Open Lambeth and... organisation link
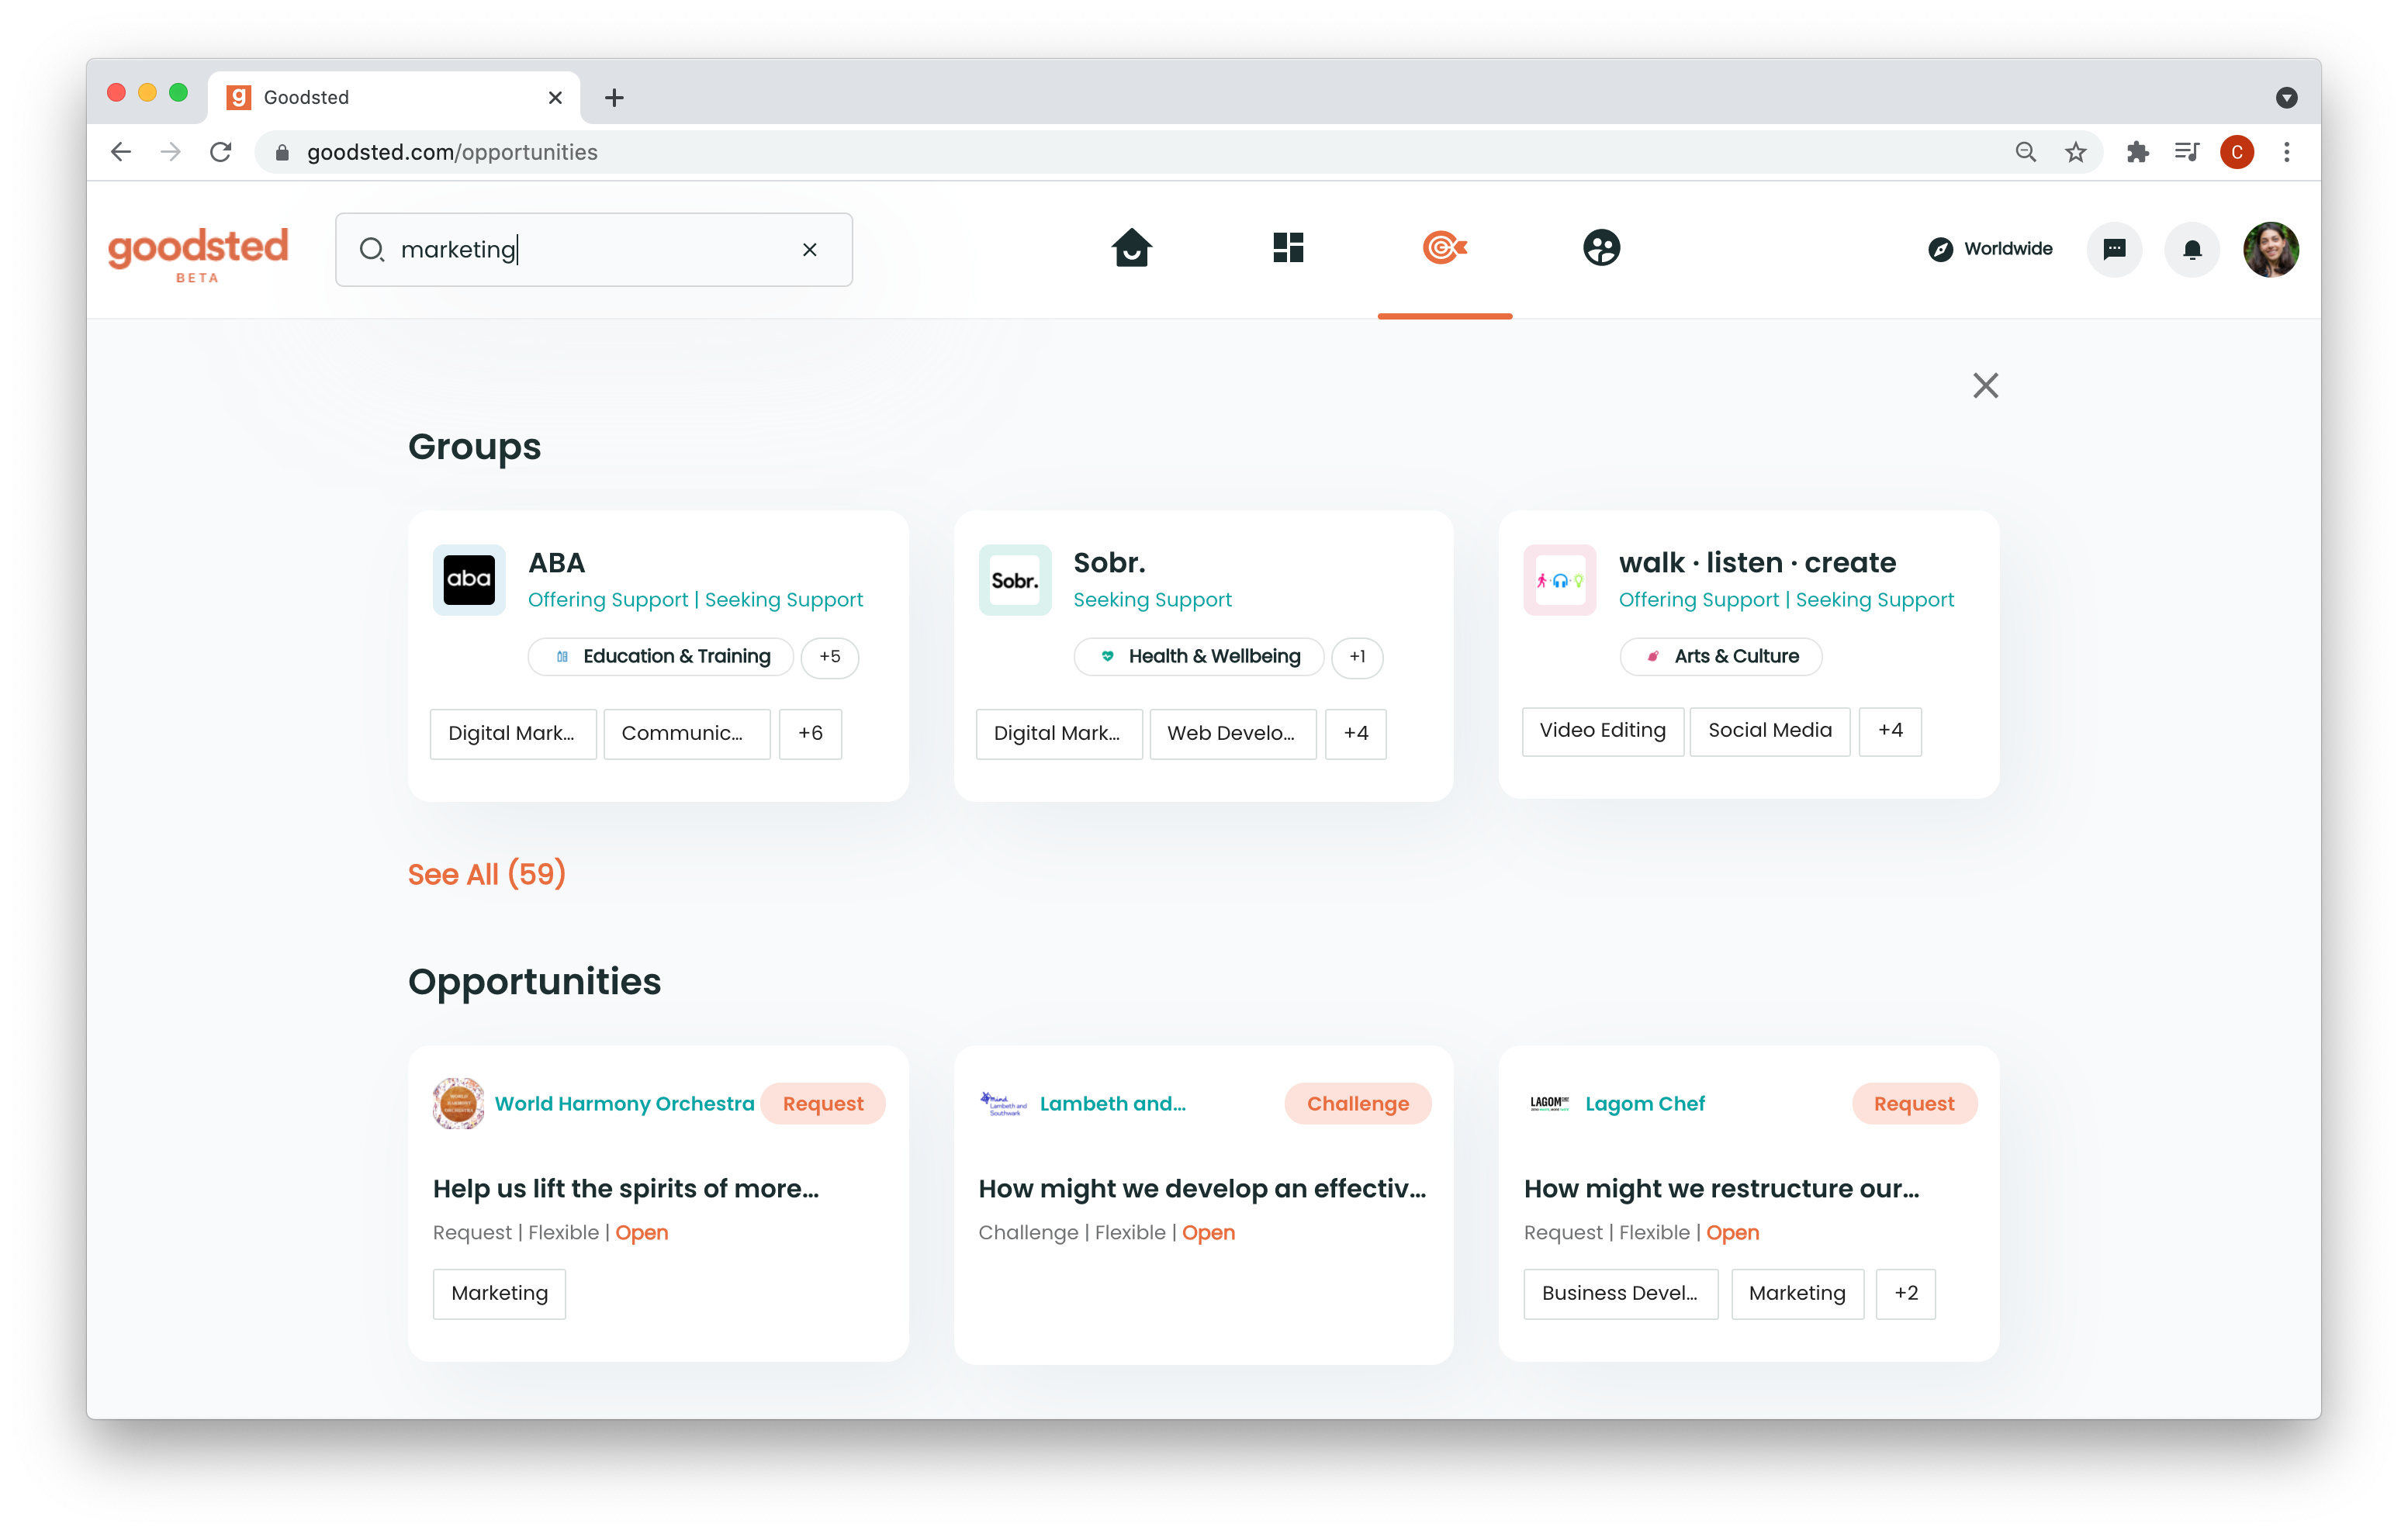The height and width of the screenshot is (1534, 2408). point(1113,1104)
